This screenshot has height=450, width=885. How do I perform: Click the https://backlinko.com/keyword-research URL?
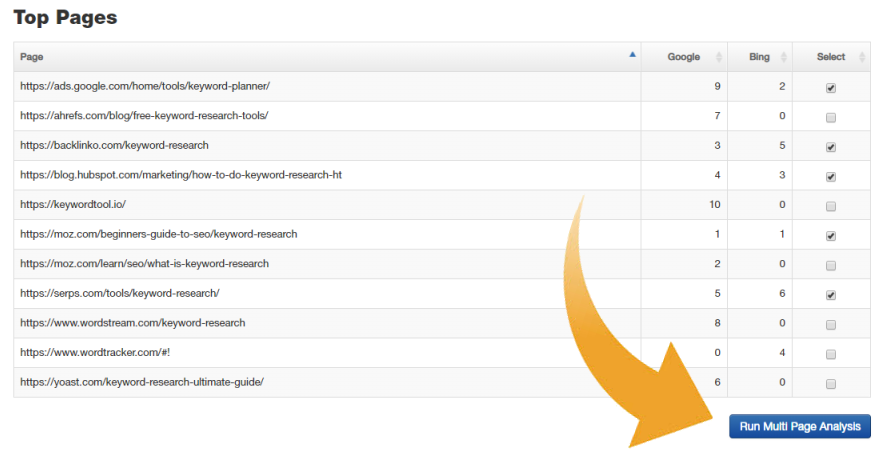(115, 145)
